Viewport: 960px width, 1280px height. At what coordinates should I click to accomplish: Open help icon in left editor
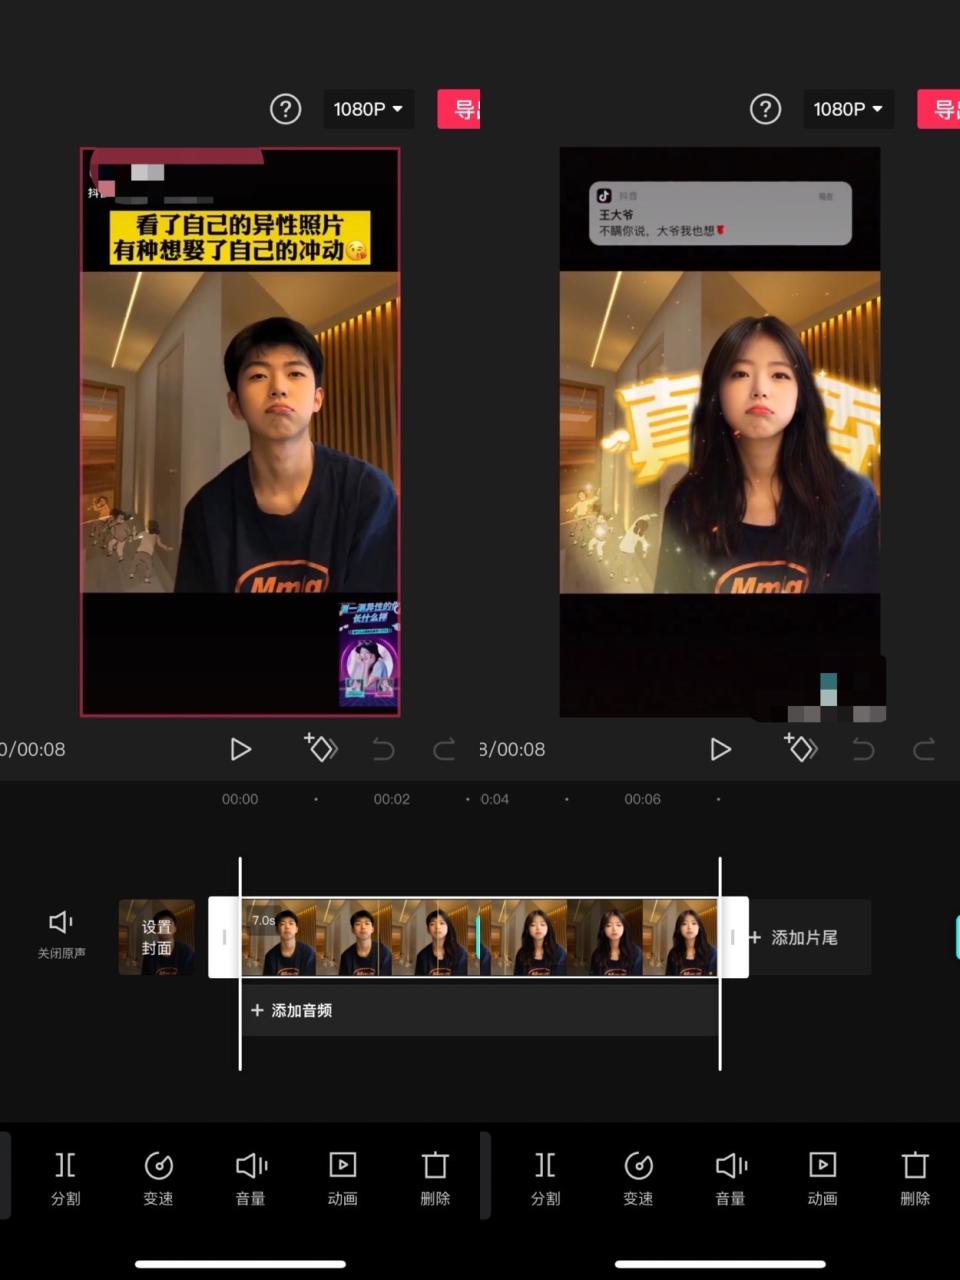(285, 109)
